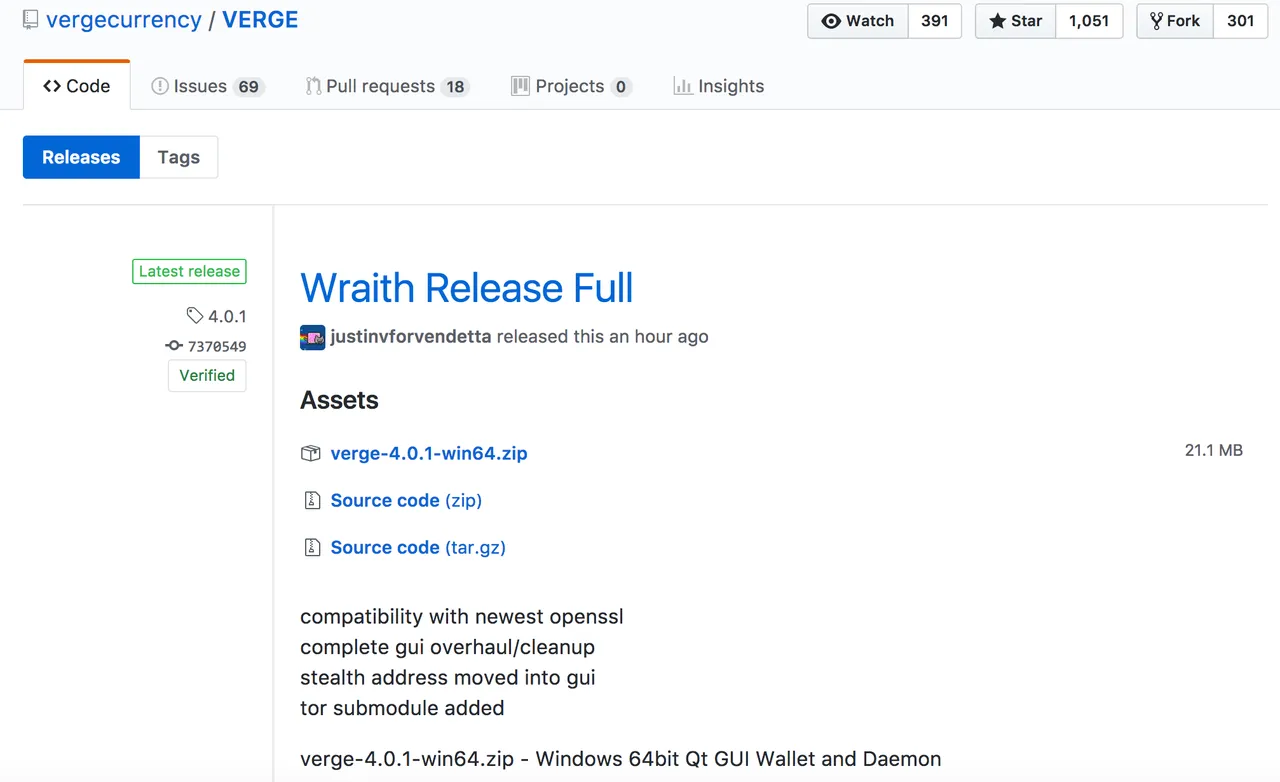Show the Verified signature details
Screen dimensions: 1280x782
click(207, 375)
